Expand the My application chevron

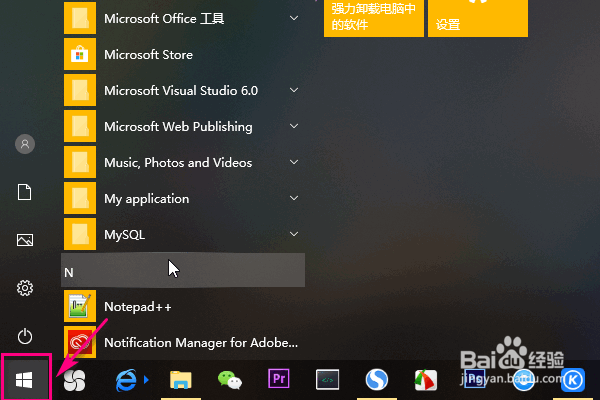294,198
